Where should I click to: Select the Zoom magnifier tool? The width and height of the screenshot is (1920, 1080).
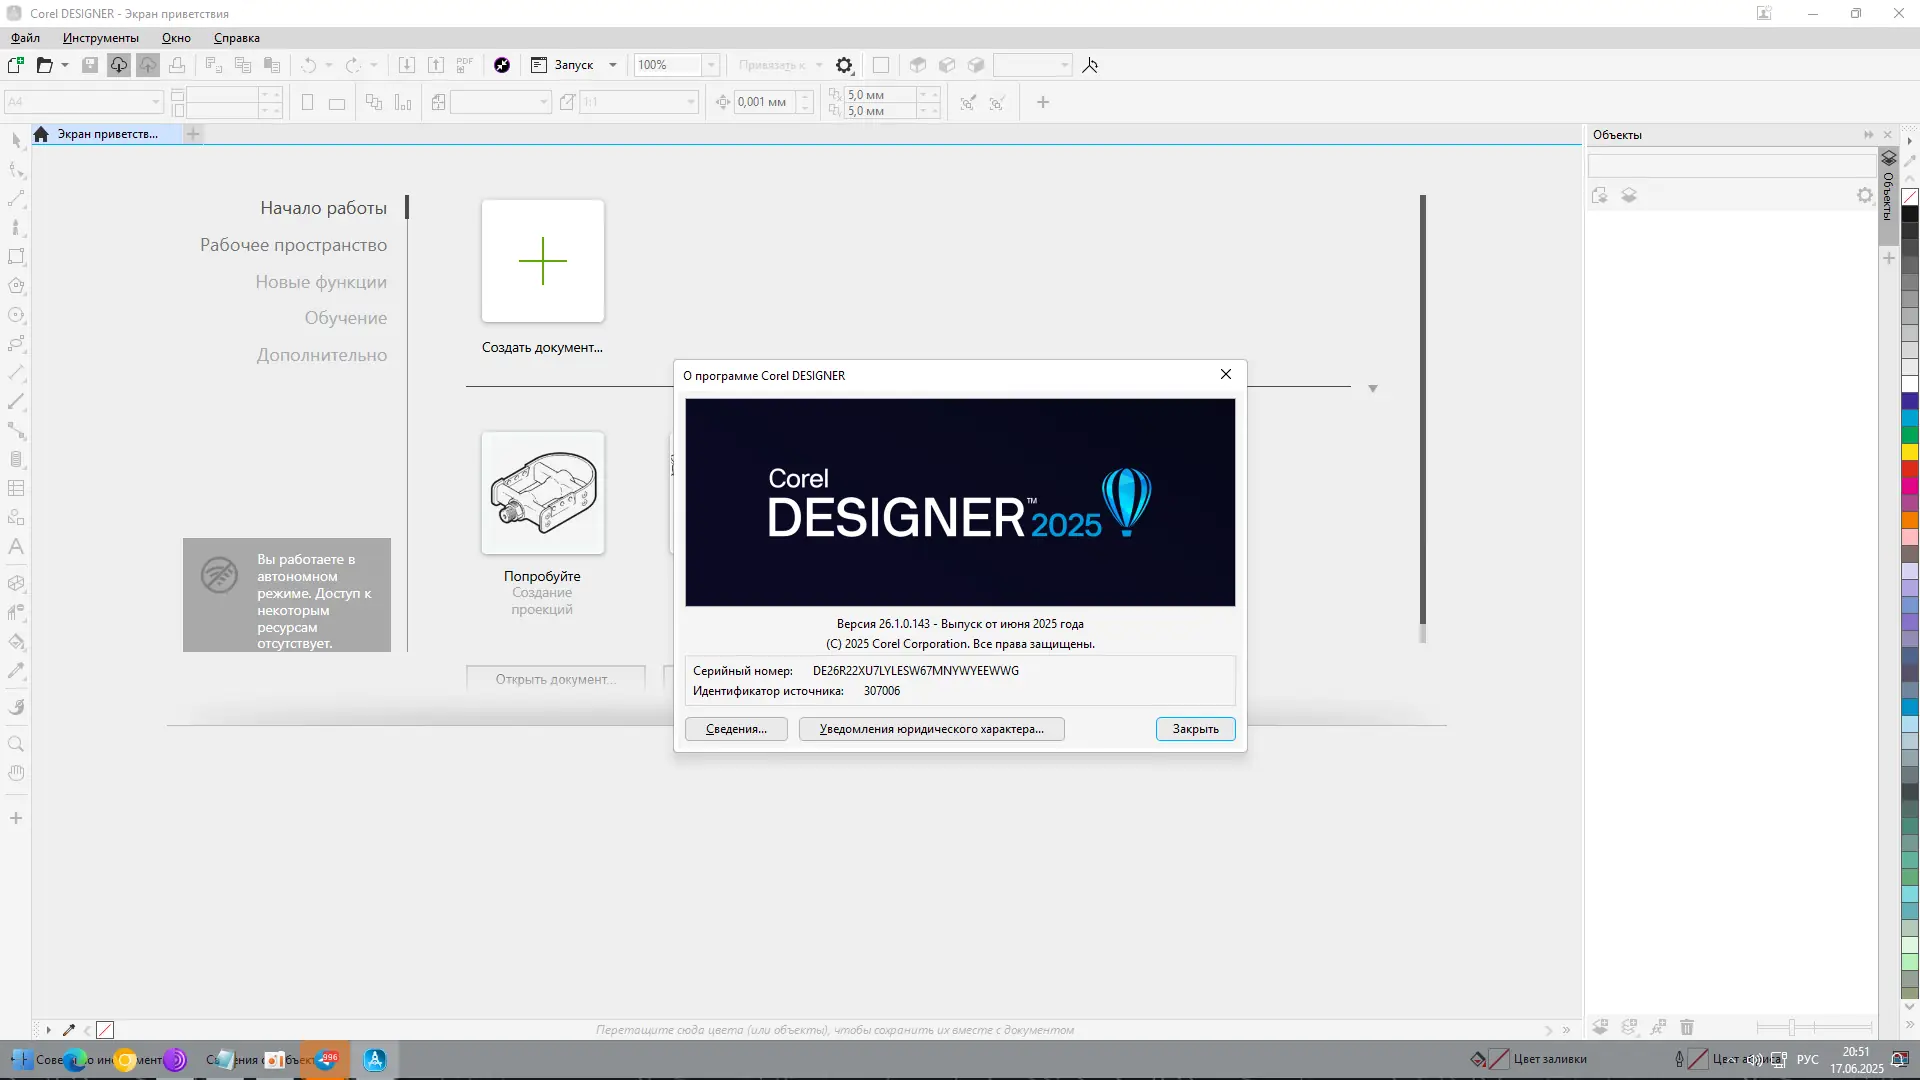pyautogui.click(x=16, y=744)
